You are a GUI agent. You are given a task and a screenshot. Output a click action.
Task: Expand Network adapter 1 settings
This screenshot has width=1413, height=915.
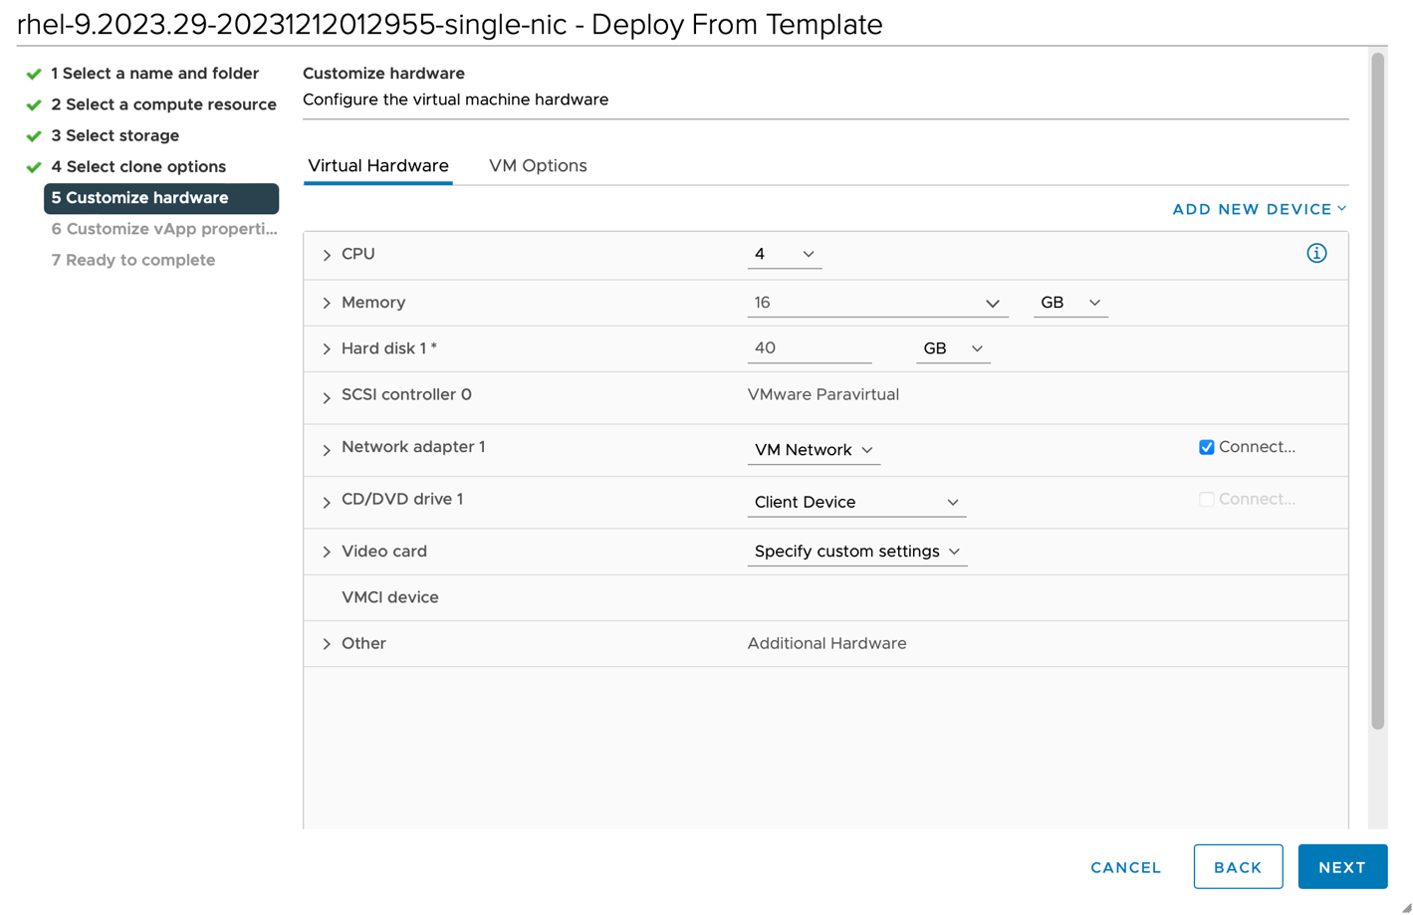pyautogui.click(x=326, y=449)
